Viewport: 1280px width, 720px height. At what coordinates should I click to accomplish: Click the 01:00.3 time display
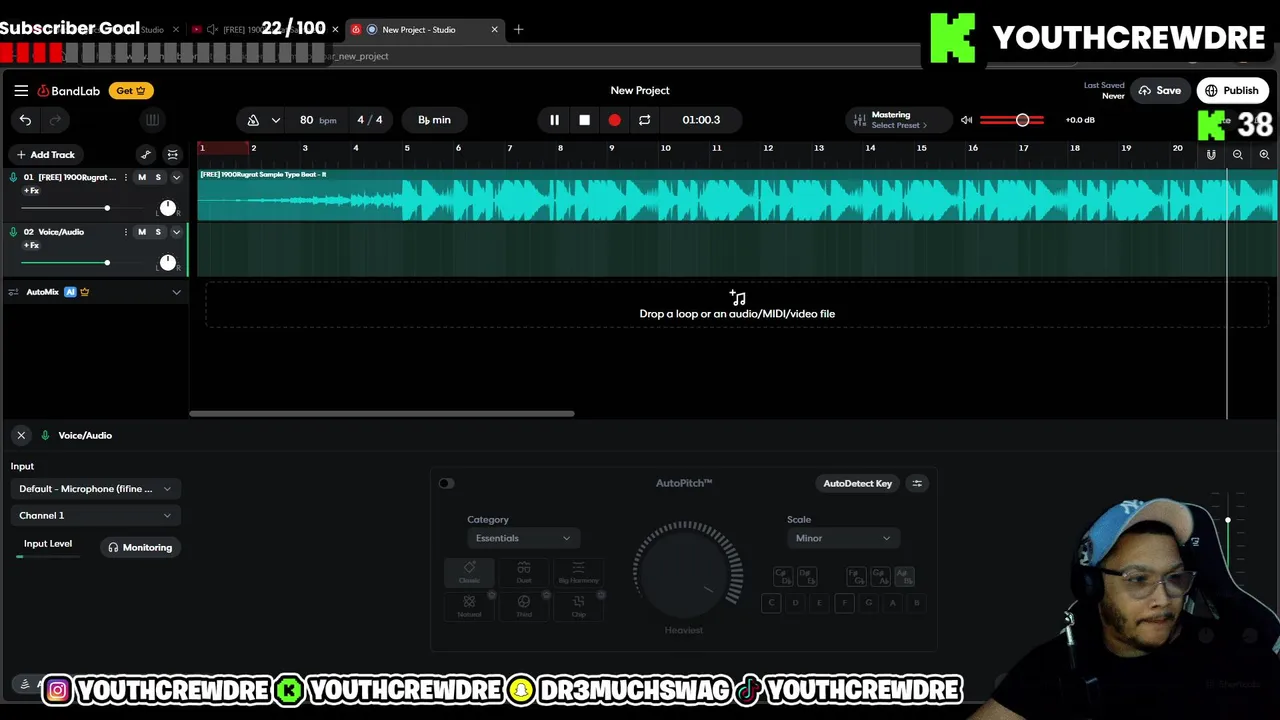pos(701,120)
